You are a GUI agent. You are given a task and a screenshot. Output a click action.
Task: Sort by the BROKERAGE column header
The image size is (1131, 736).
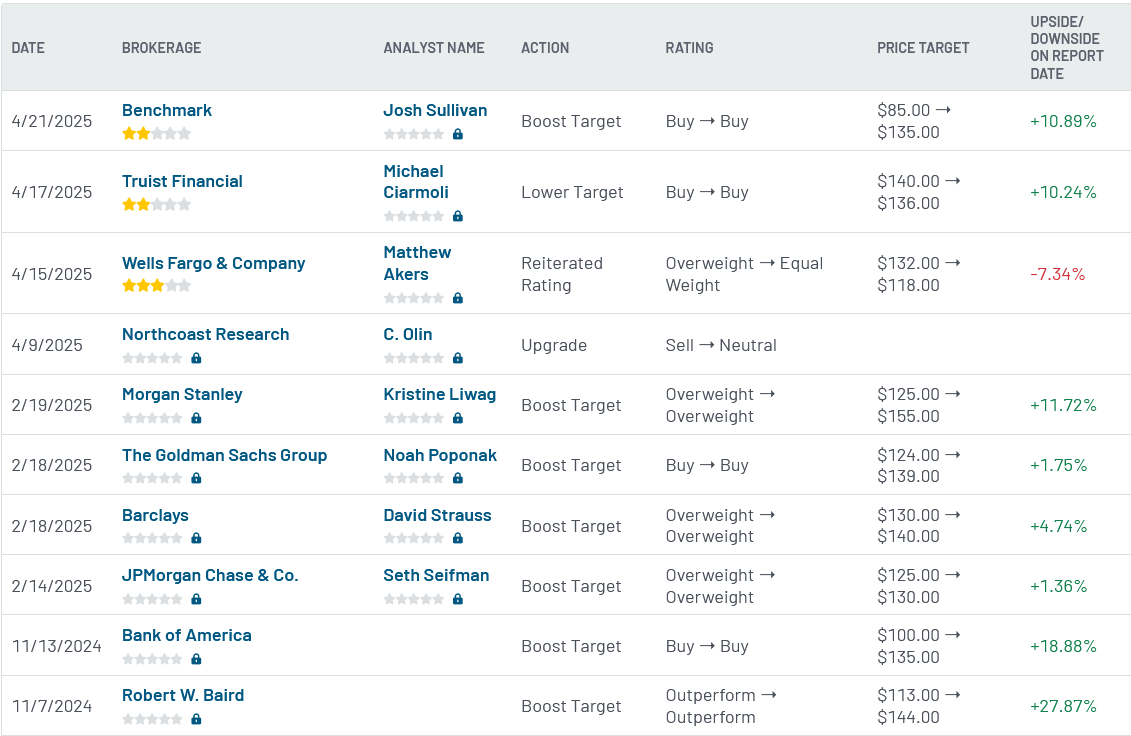[162, 48]
